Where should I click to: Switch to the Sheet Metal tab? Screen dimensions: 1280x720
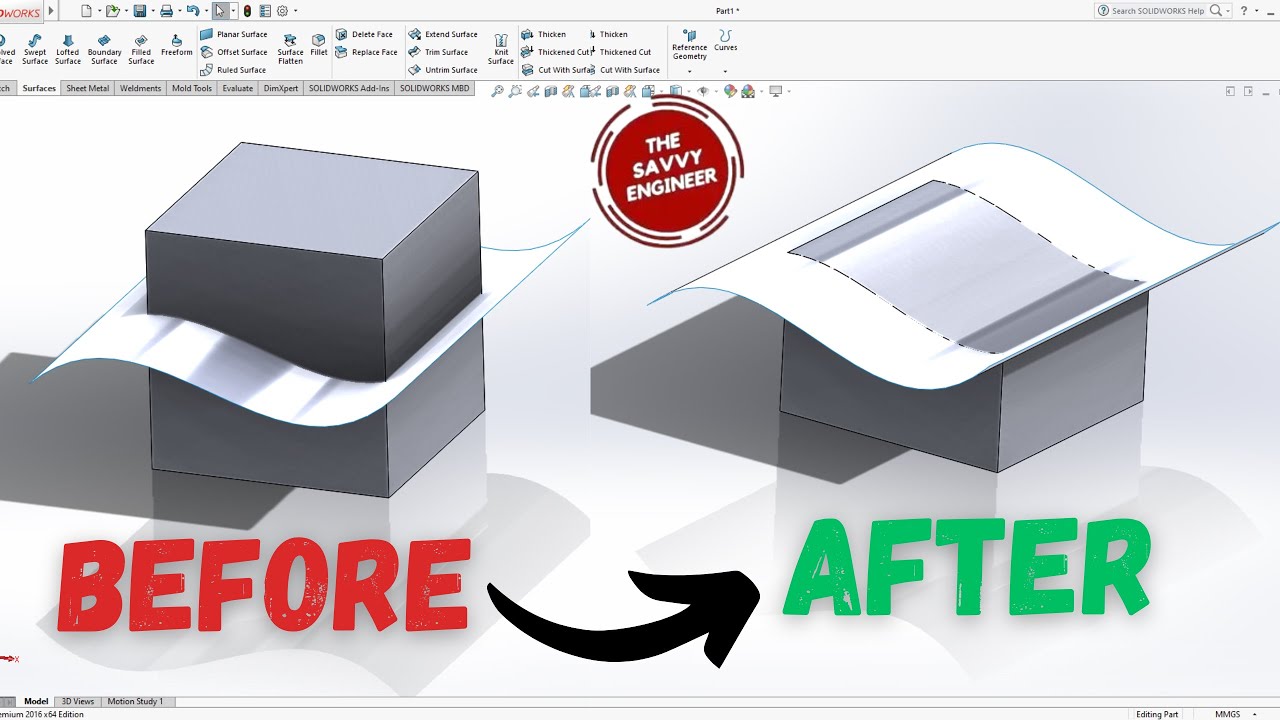click(87, 88)
